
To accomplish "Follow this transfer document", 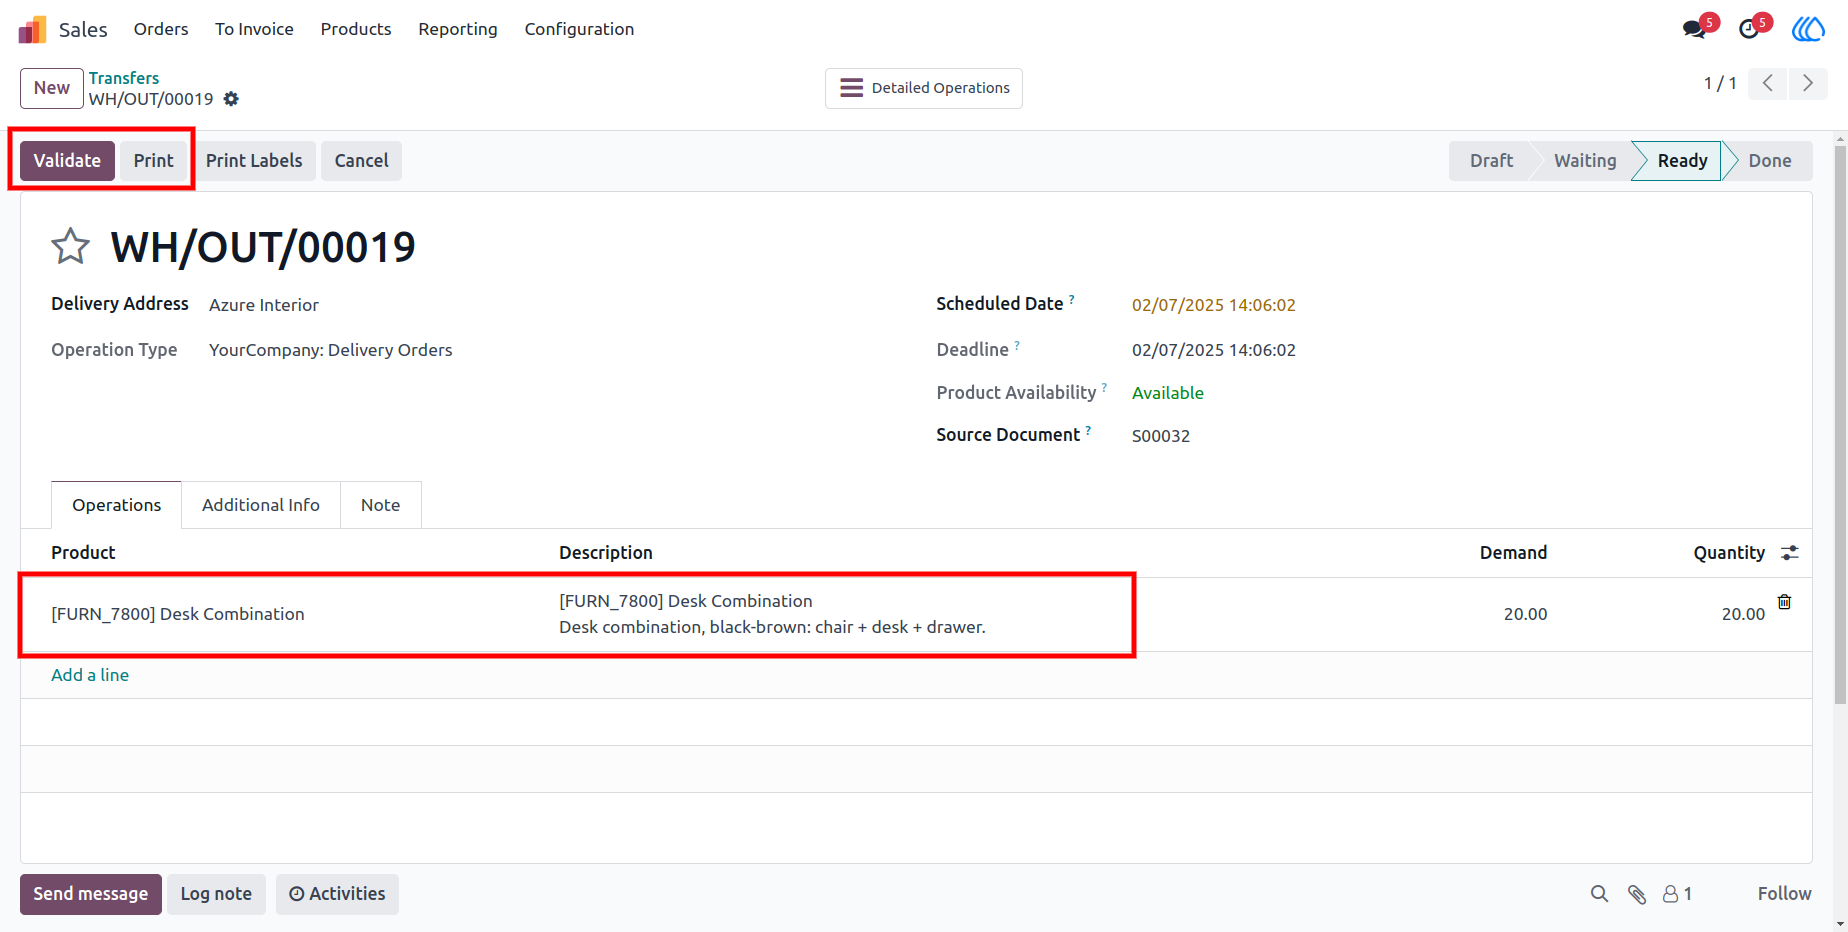I will coord(1784,894).
